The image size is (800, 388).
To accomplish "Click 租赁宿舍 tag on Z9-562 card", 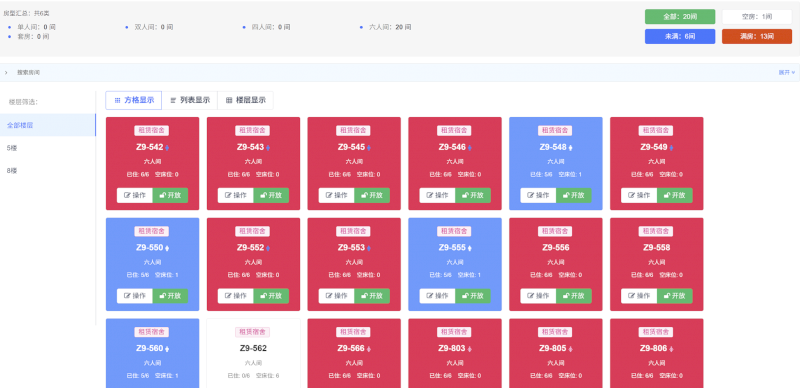I will point(253,332).
